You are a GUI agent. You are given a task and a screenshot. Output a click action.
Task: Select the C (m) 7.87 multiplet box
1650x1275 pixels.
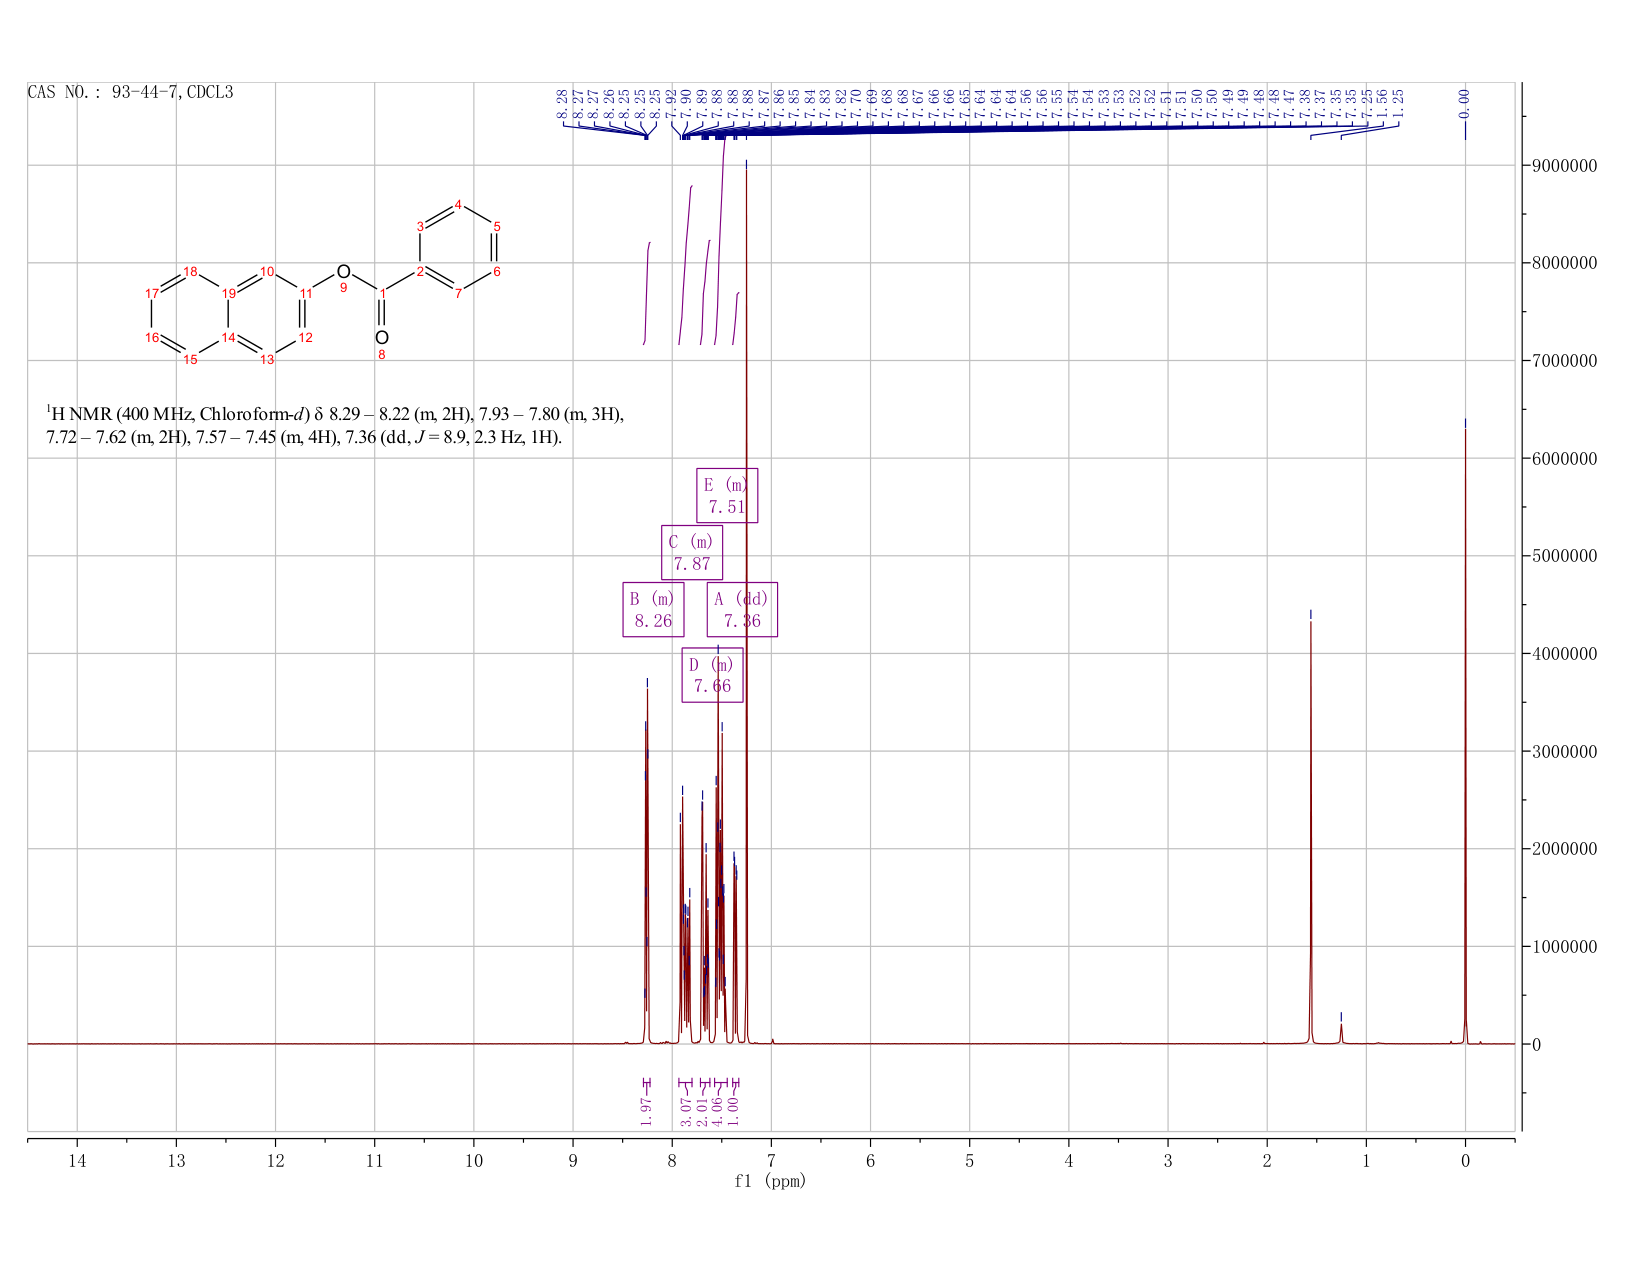692,552
